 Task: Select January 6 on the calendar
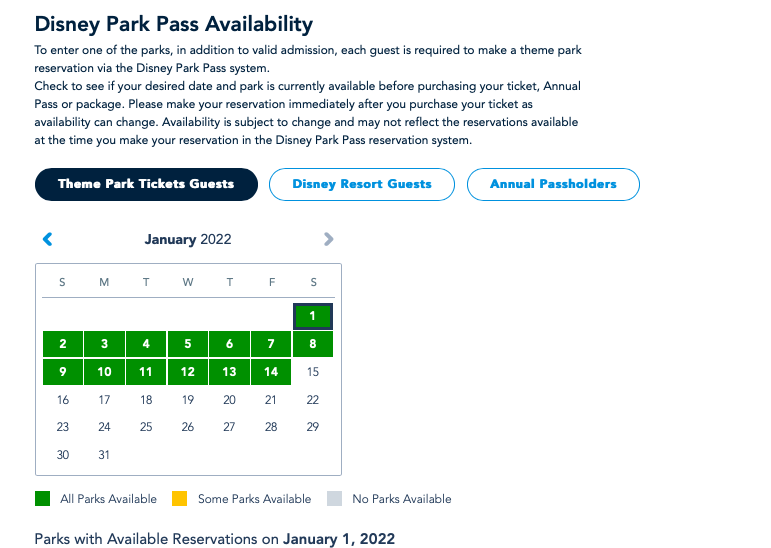(229, 344)
